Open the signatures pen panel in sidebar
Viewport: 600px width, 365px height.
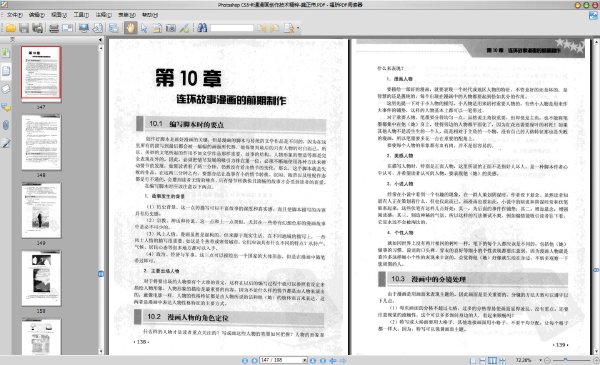pos(6,143)
